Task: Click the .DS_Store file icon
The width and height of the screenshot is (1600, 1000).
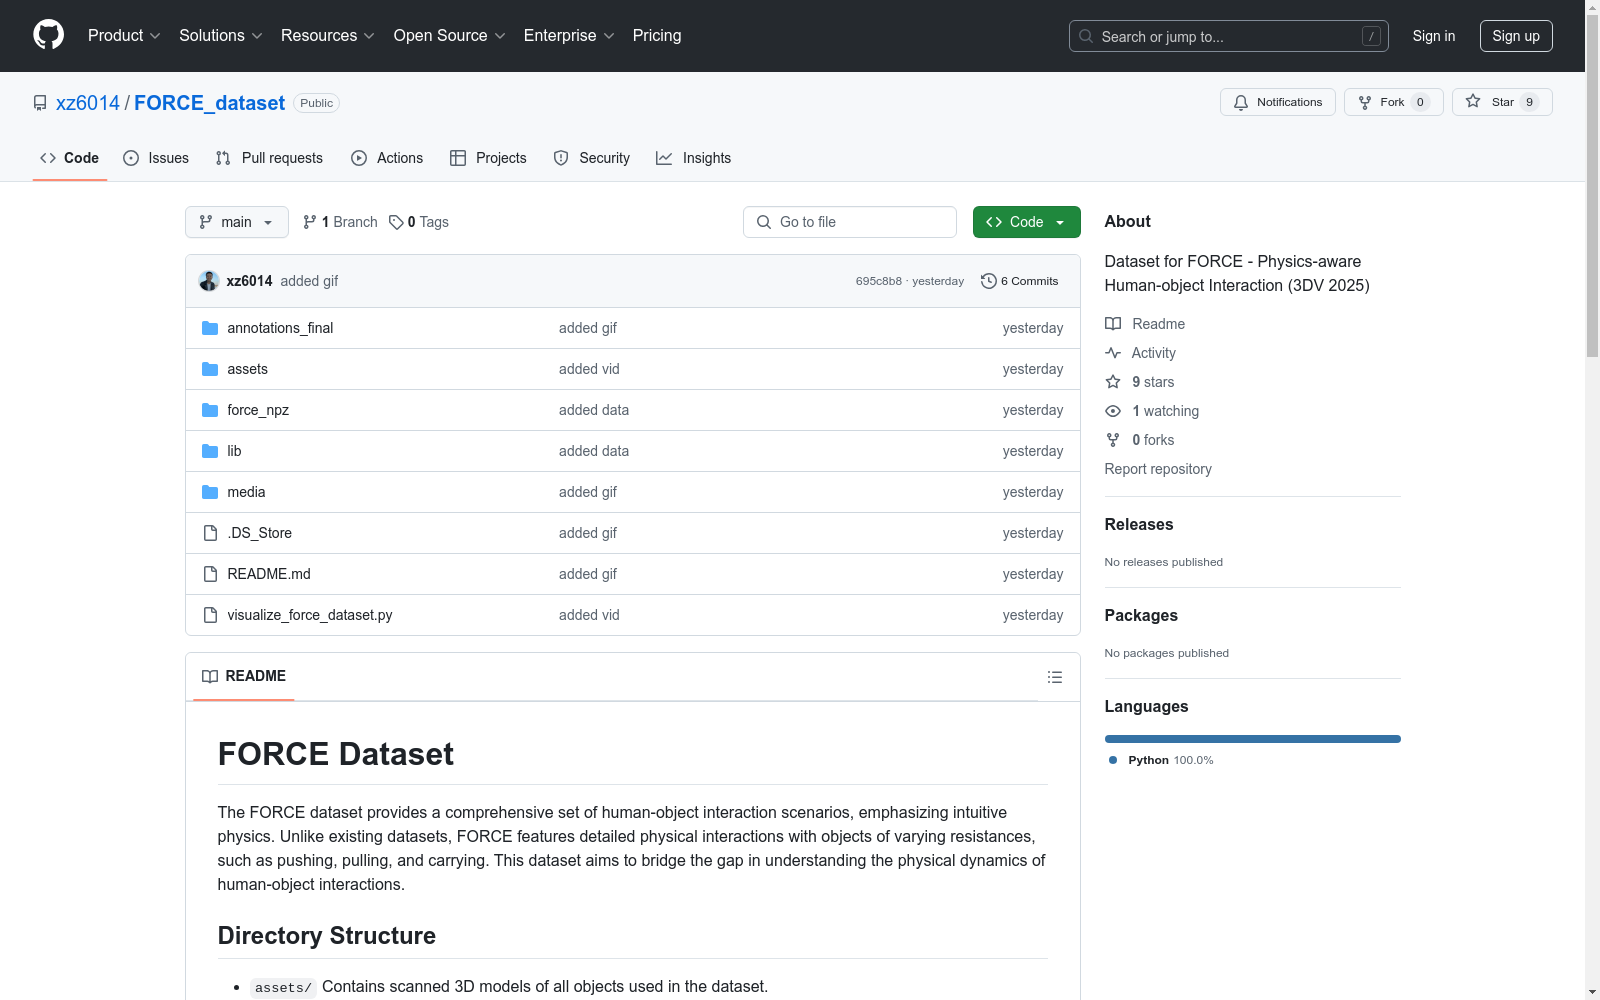Action: coord(210,533)
